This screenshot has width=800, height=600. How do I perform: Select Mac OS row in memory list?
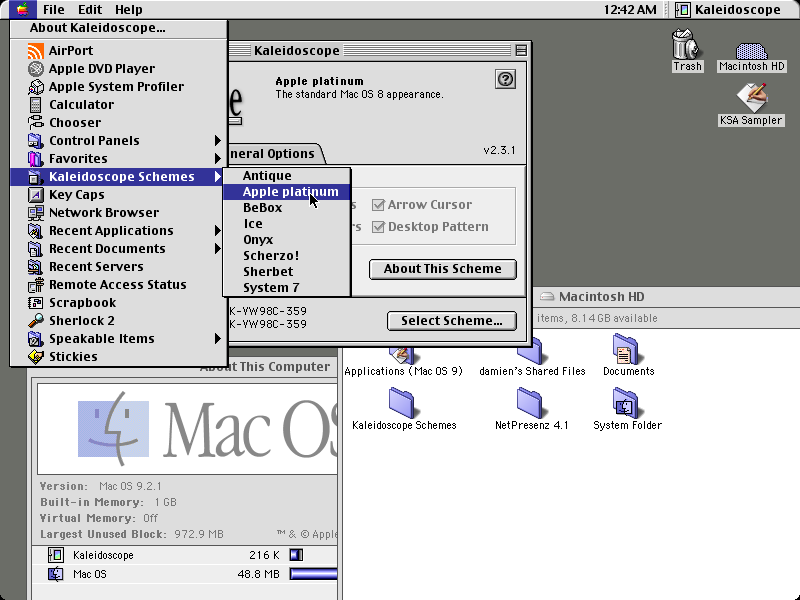pos(185,574)
